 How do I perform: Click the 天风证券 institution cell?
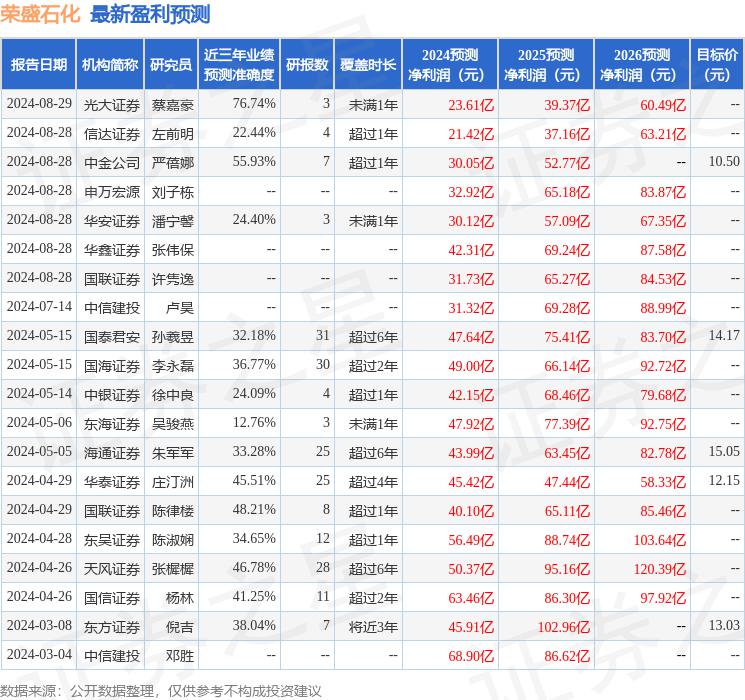[112, 569]
